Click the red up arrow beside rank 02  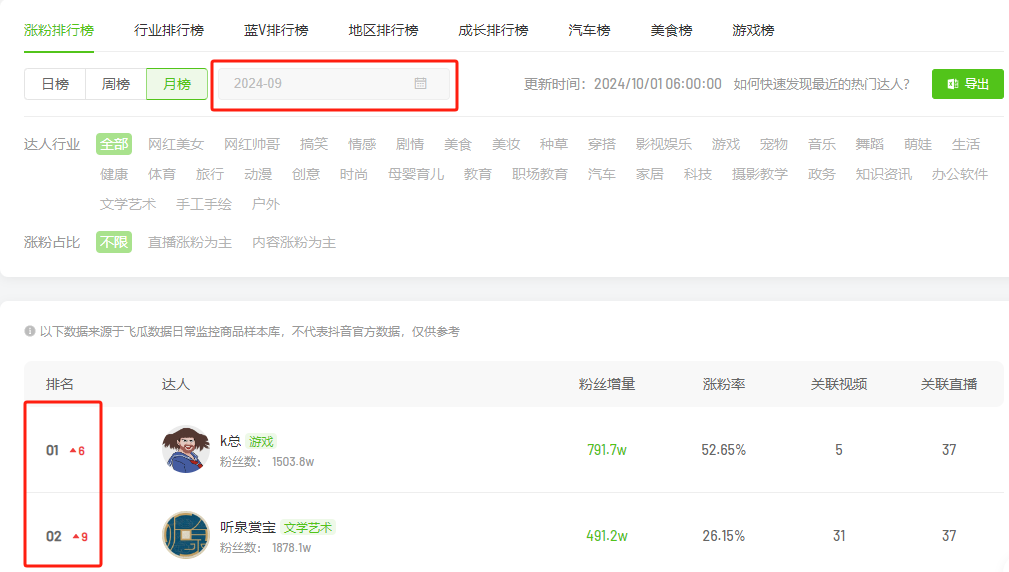click(75, 537)
